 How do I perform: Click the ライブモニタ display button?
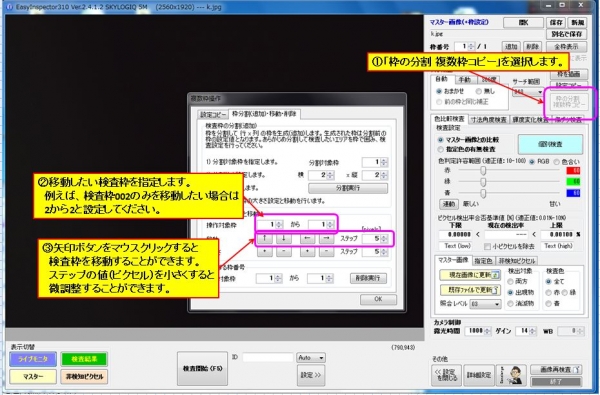(33, 359)
